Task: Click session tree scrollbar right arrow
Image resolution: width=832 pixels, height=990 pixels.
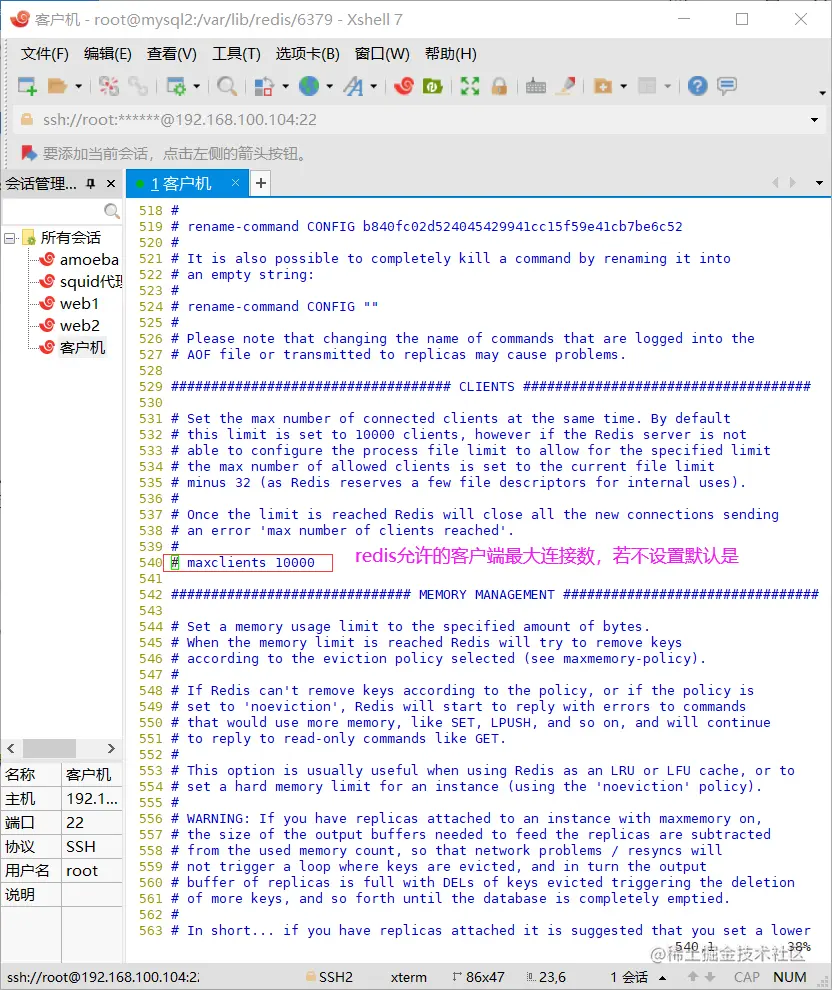Action: (x=111, y=748)
